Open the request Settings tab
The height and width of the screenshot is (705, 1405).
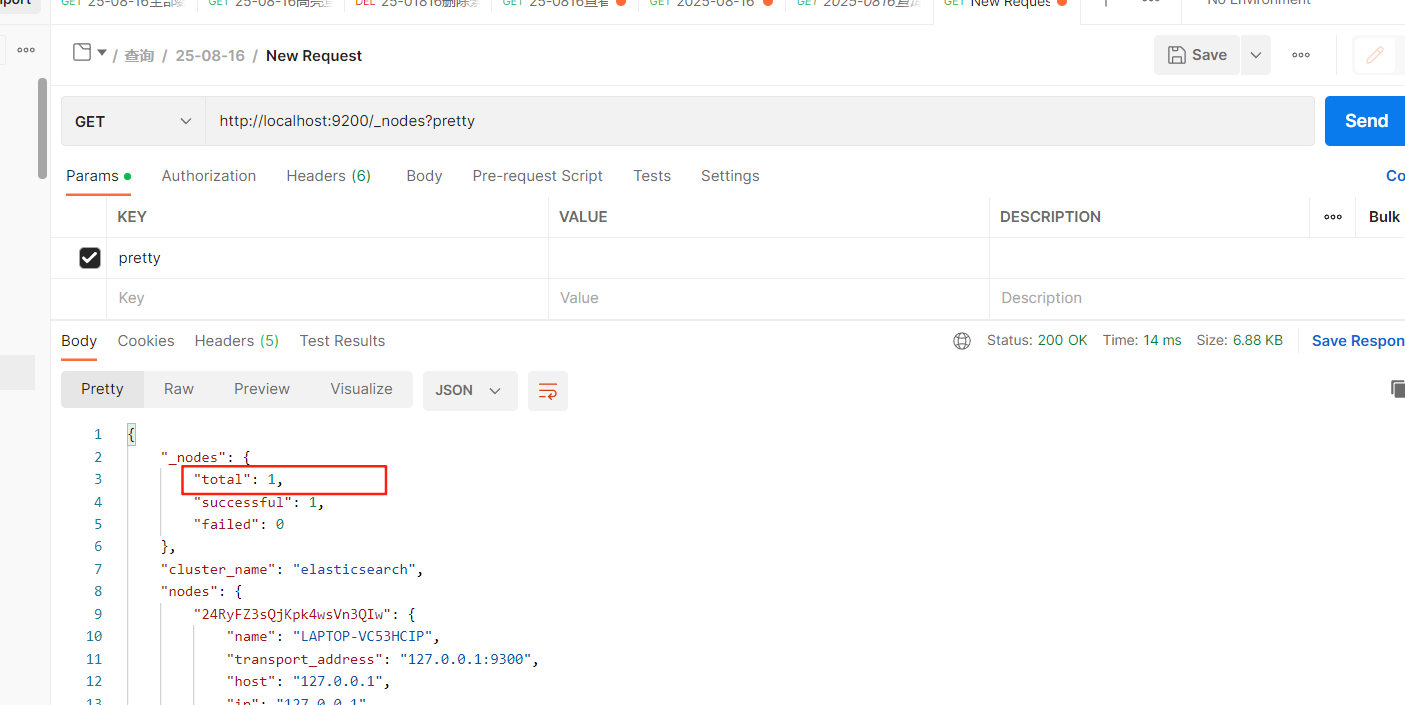[730, 176]
